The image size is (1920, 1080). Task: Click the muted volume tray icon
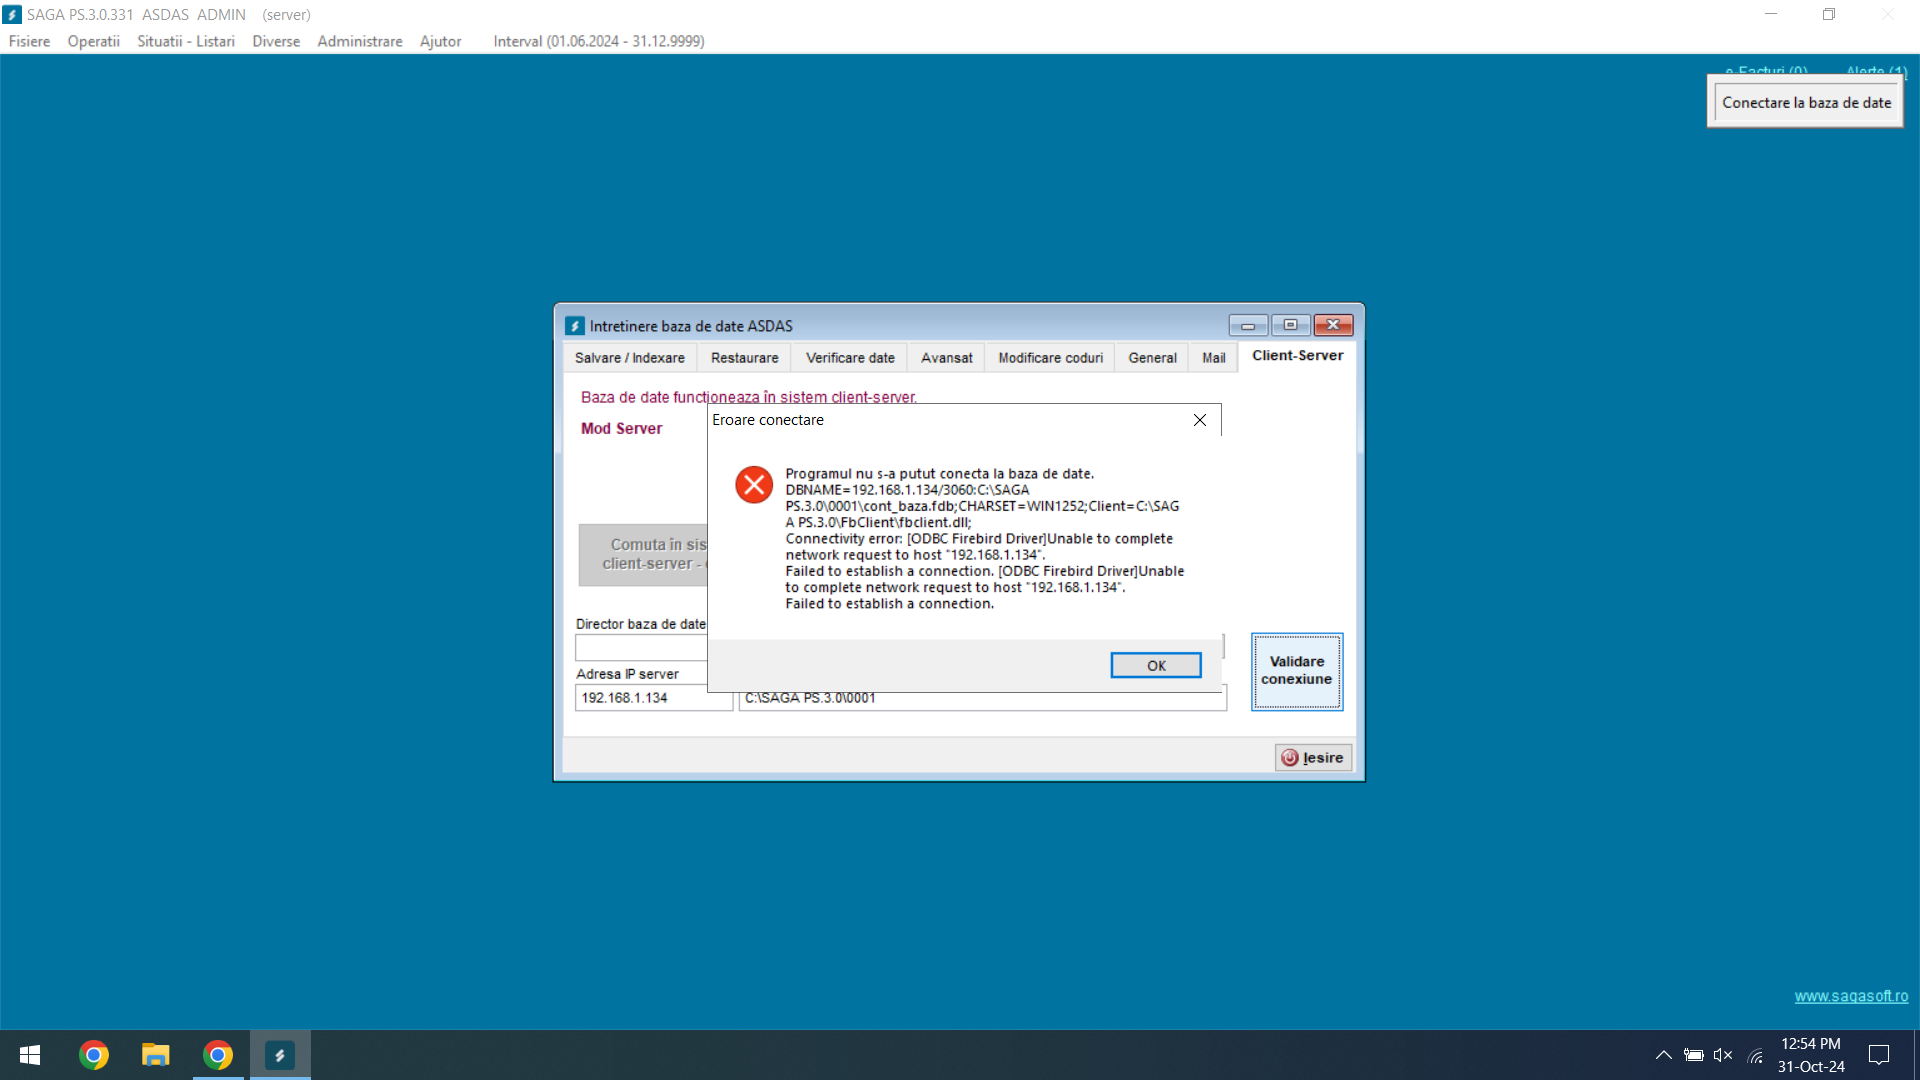(1723, 1055)
